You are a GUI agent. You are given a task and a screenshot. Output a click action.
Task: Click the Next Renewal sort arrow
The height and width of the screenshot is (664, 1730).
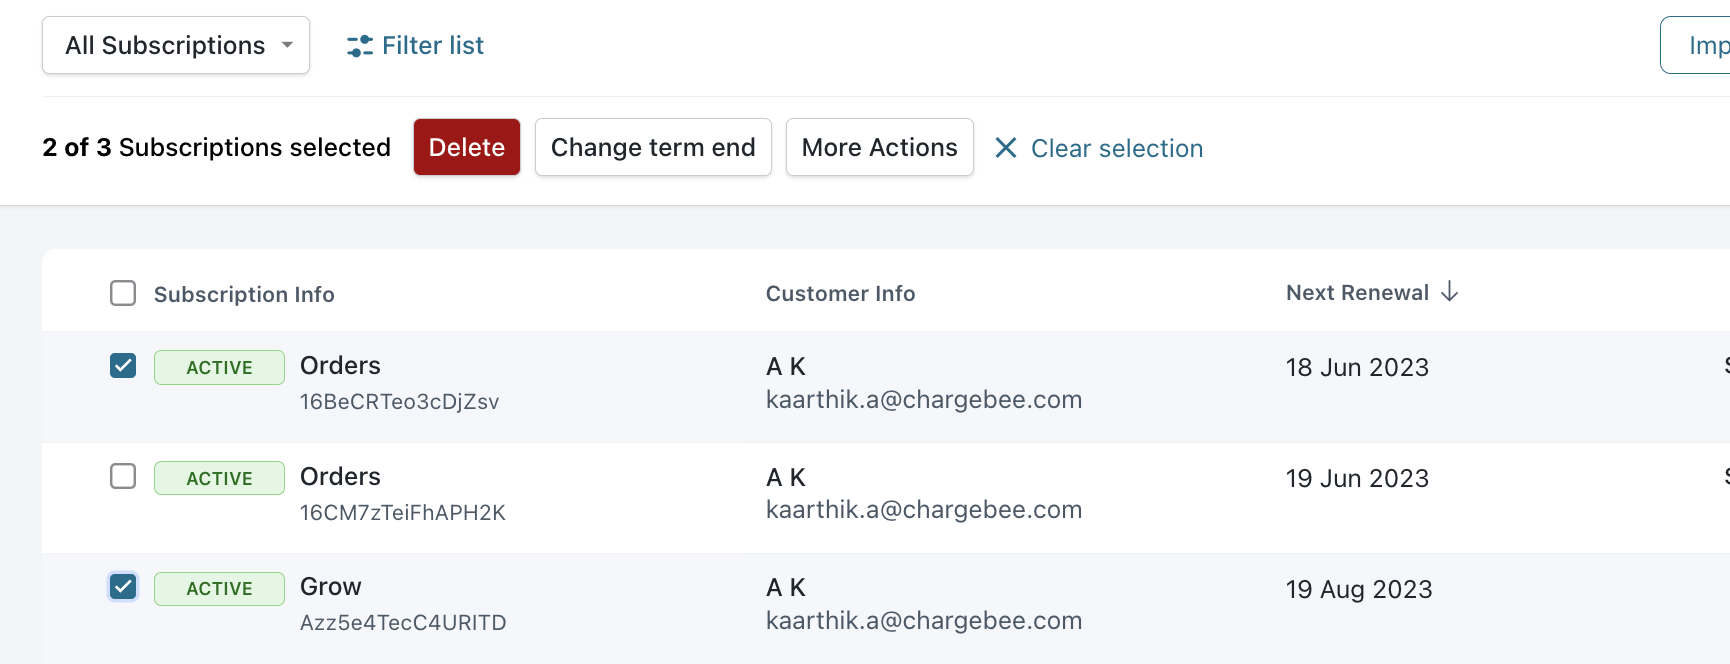tap(1450, 292)
